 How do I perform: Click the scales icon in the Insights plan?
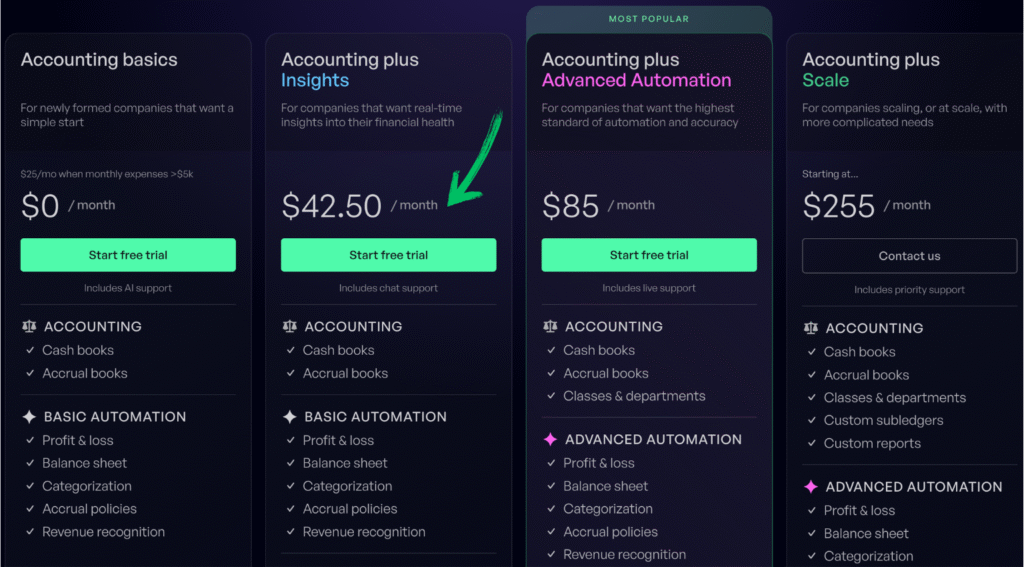[290, 326]
